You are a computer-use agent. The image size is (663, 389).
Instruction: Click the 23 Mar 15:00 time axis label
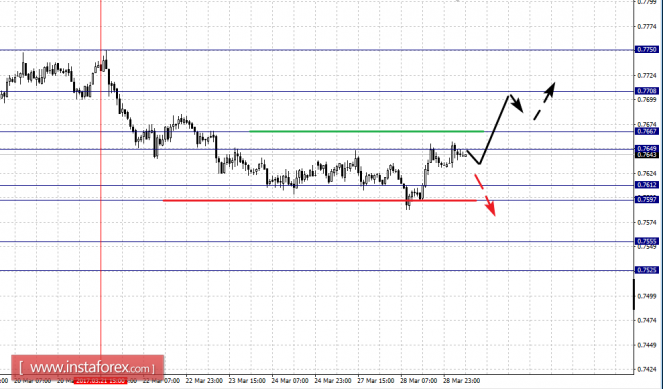click(247, 381)
